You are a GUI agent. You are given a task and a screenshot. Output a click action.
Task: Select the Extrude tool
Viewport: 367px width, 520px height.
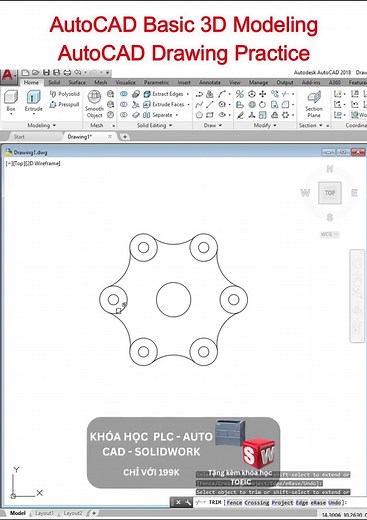coord(33,100)
